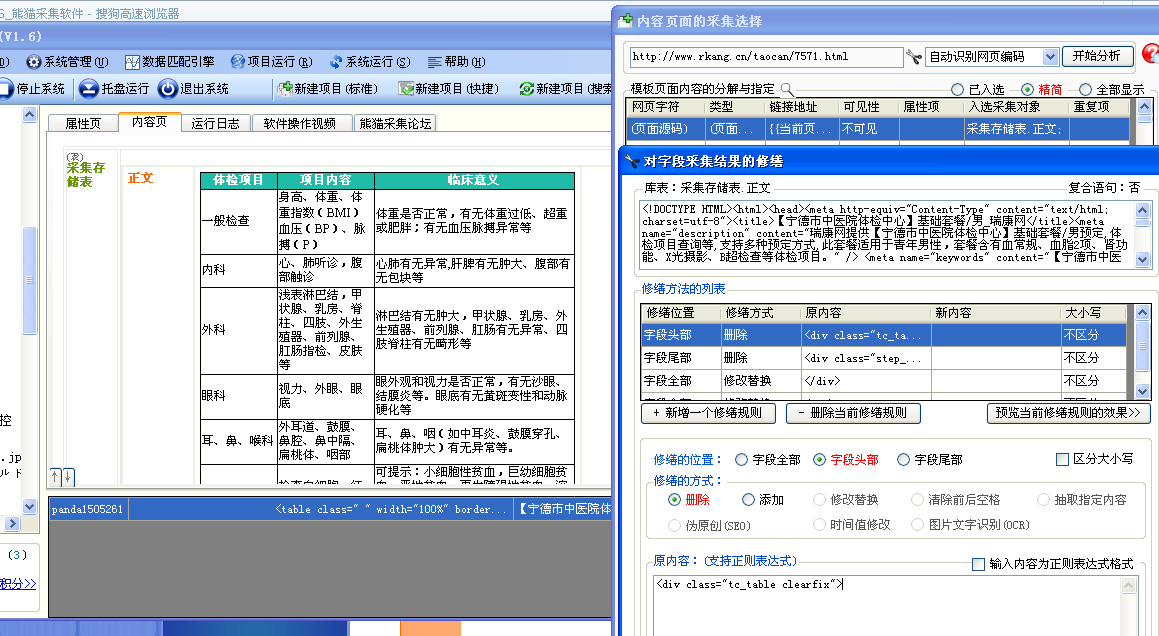The width and height of the screenshot is (1159, 636).
Task: Click the 新建项目 (快捷) icon
Action: coord(406,89)
